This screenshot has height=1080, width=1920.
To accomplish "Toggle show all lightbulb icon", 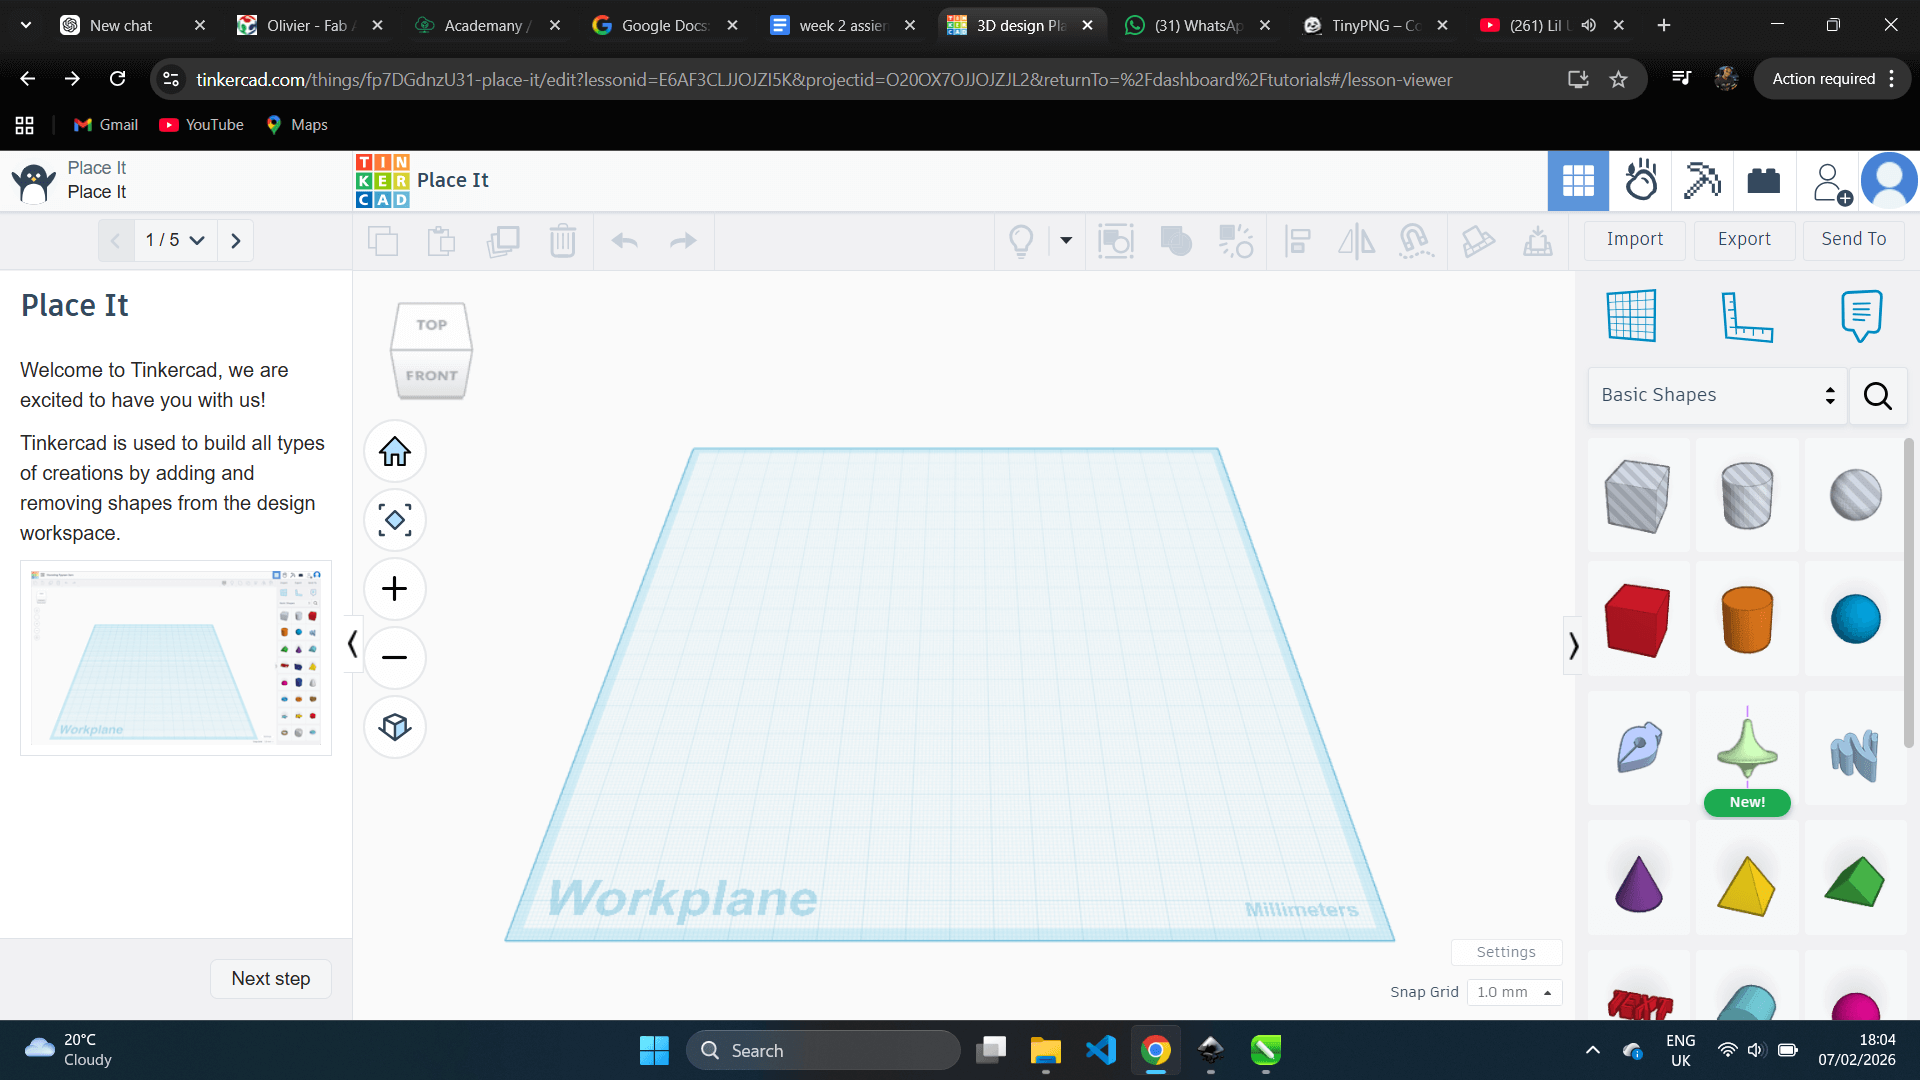I will (1021, 241).
